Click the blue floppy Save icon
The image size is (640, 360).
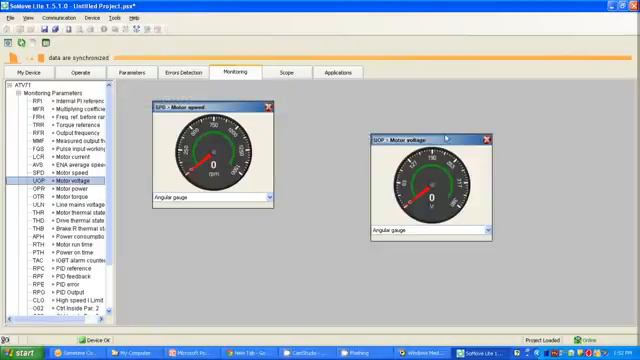tap(44, 29)
